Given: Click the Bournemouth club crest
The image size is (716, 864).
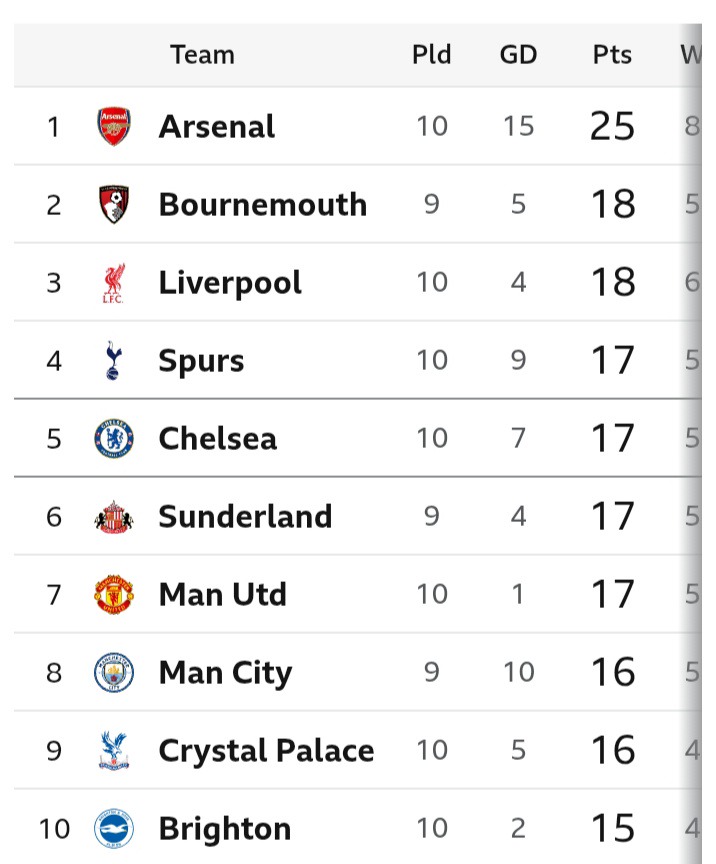Looking at the screenshot, I should tap(114, 205).
